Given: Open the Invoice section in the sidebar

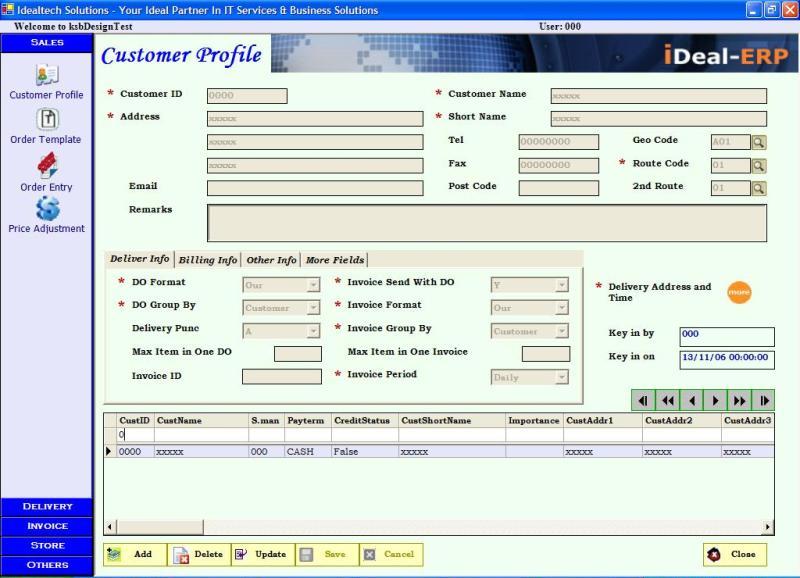Looking at the screenshot, I should tap(47, 526).
